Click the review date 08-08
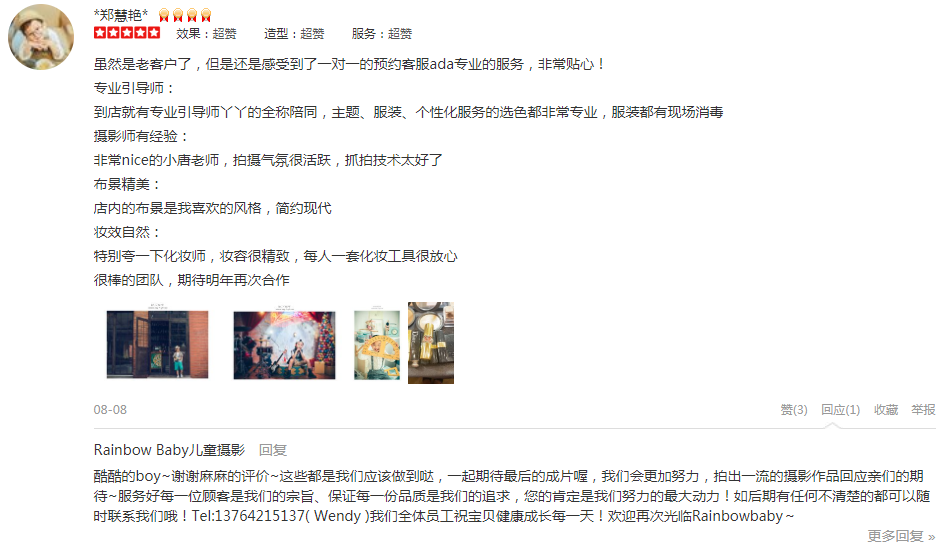The image size is (943, 543). pyautogui.click(x=110, y=410)
